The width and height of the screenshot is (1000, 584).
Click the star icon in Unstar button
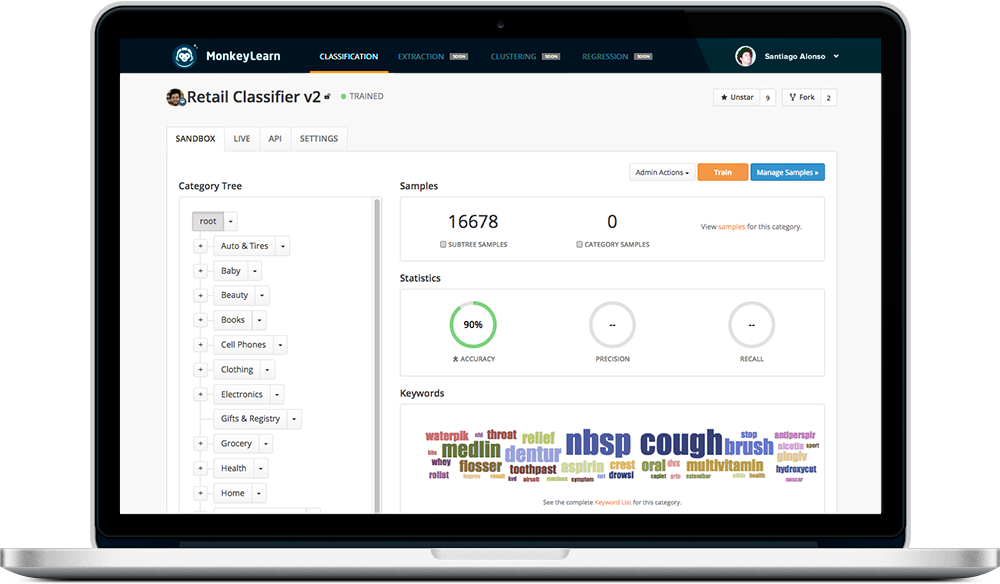point(724,98)
